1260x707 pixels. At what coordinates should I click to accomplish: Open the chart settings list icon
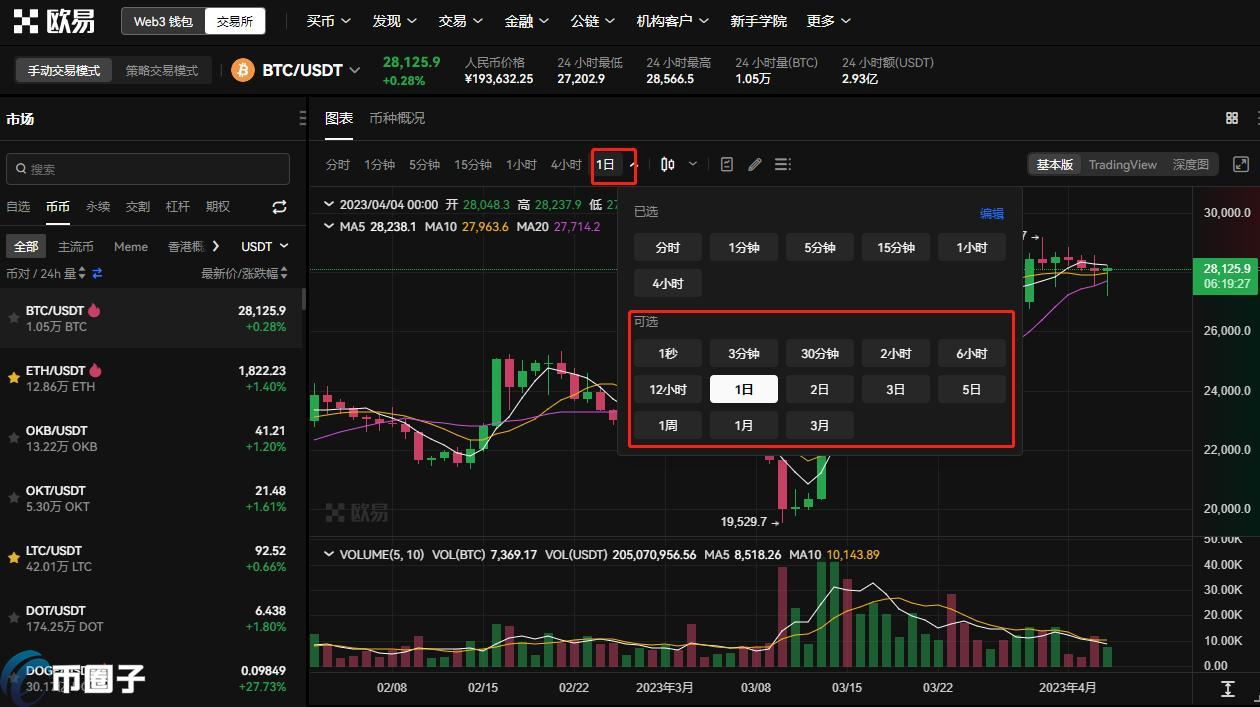pyautogui.click(x=783, y=164)
